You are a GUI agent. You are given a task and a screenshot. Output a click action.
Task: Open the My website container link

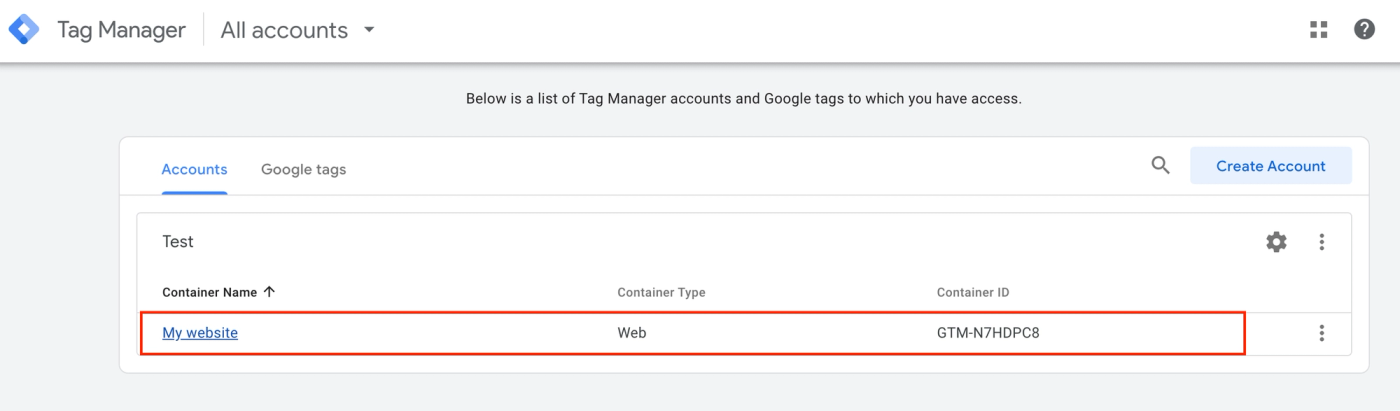tap(200, 333)
